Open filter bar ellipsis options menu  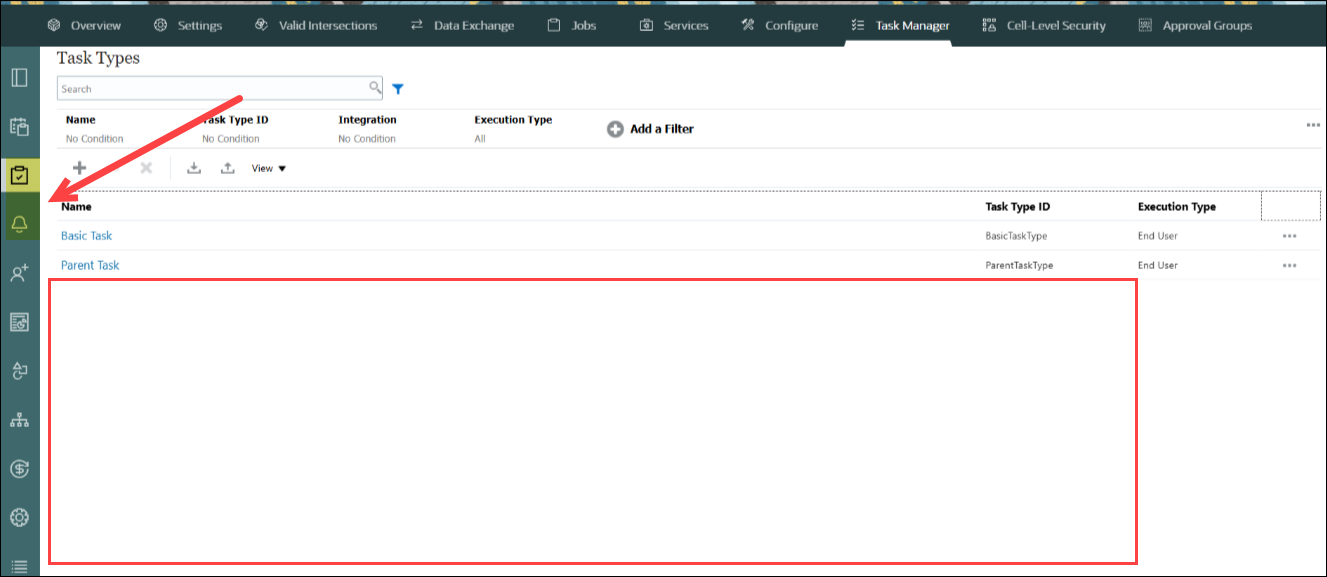point(1313,125)
